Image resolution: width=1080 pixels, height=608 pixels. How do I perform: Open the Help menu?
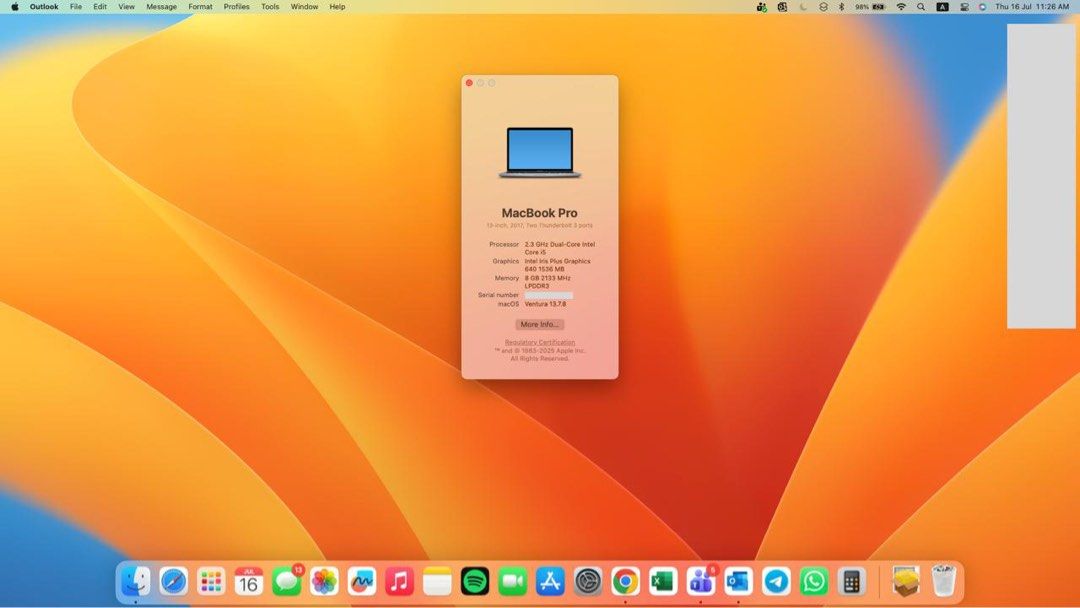[337, 7]
